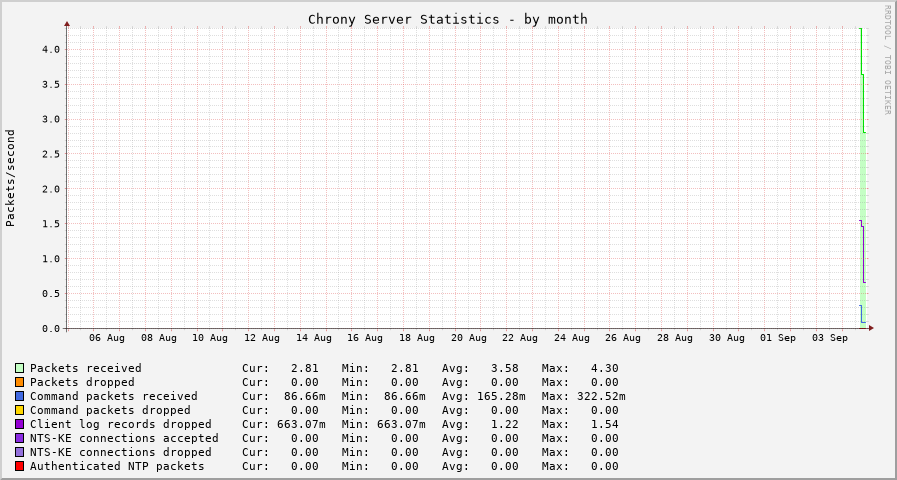Click the 0.0 y-axis tick label
This screenshot has height=480, width=897.
49,328
